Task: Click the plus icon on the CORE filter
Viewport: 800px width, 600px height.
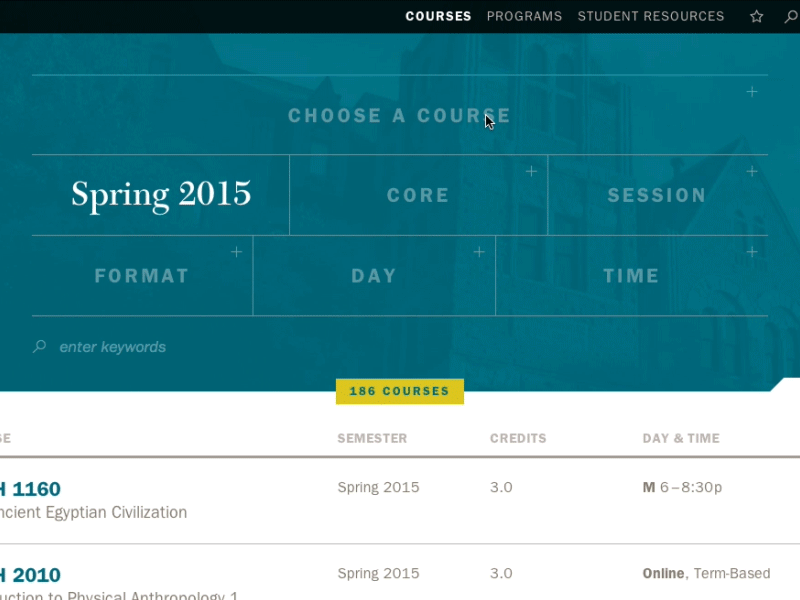Action: (531, 171)
